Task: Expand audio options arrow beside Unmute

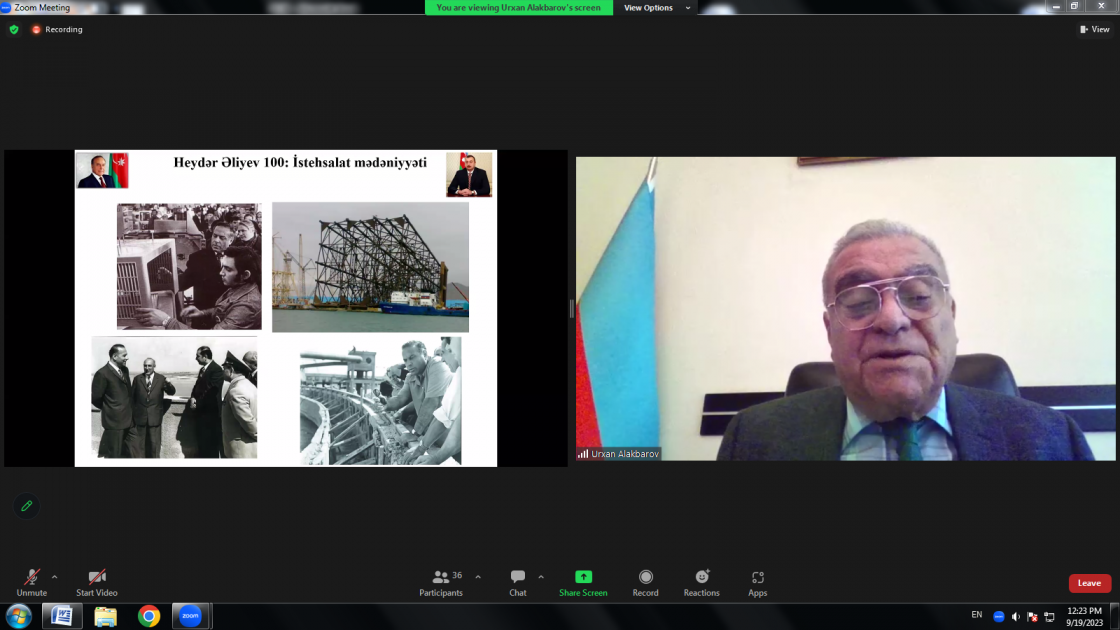Action: coord(55,577)
